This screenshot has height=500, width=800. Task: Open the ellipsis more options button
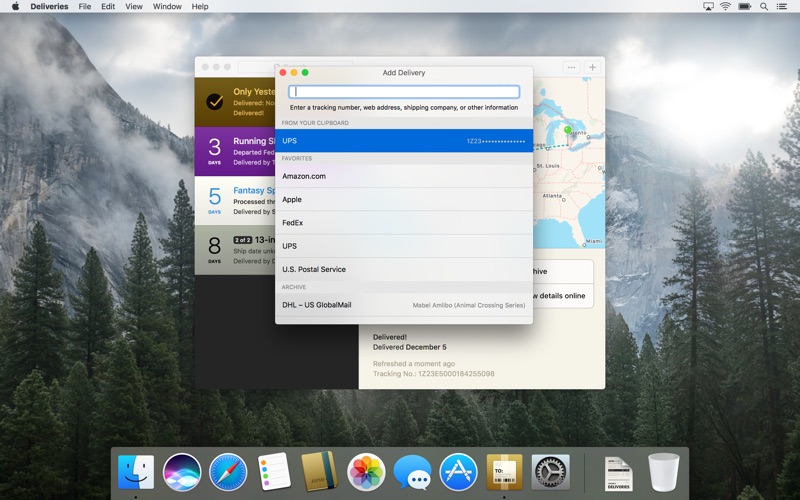(571, 67)
